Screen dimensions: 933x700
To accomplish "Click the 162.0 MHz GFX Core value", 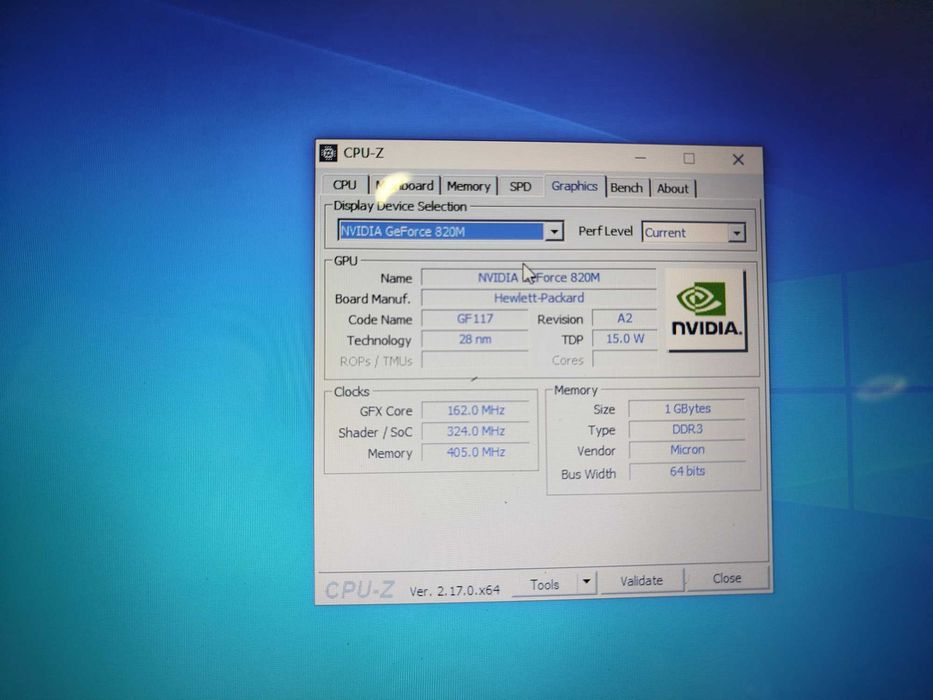I will click(x=475, y=411).
